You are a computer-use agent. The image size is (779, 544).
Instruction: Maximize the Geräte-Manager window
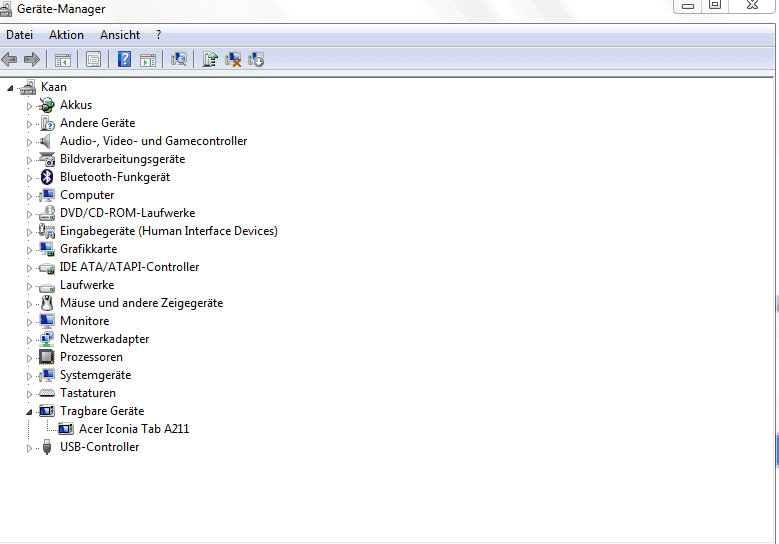(x=715, y=5)
